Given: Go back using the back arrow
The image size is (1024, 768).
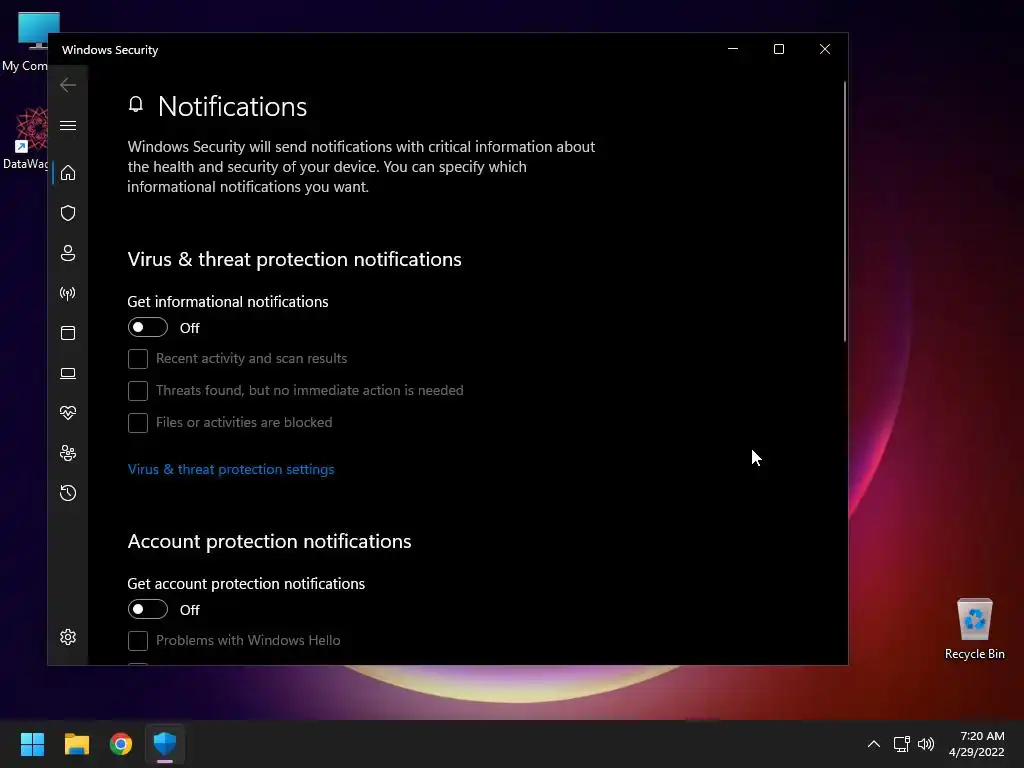Looking at the screenshot, I should [x=68, y=85].
